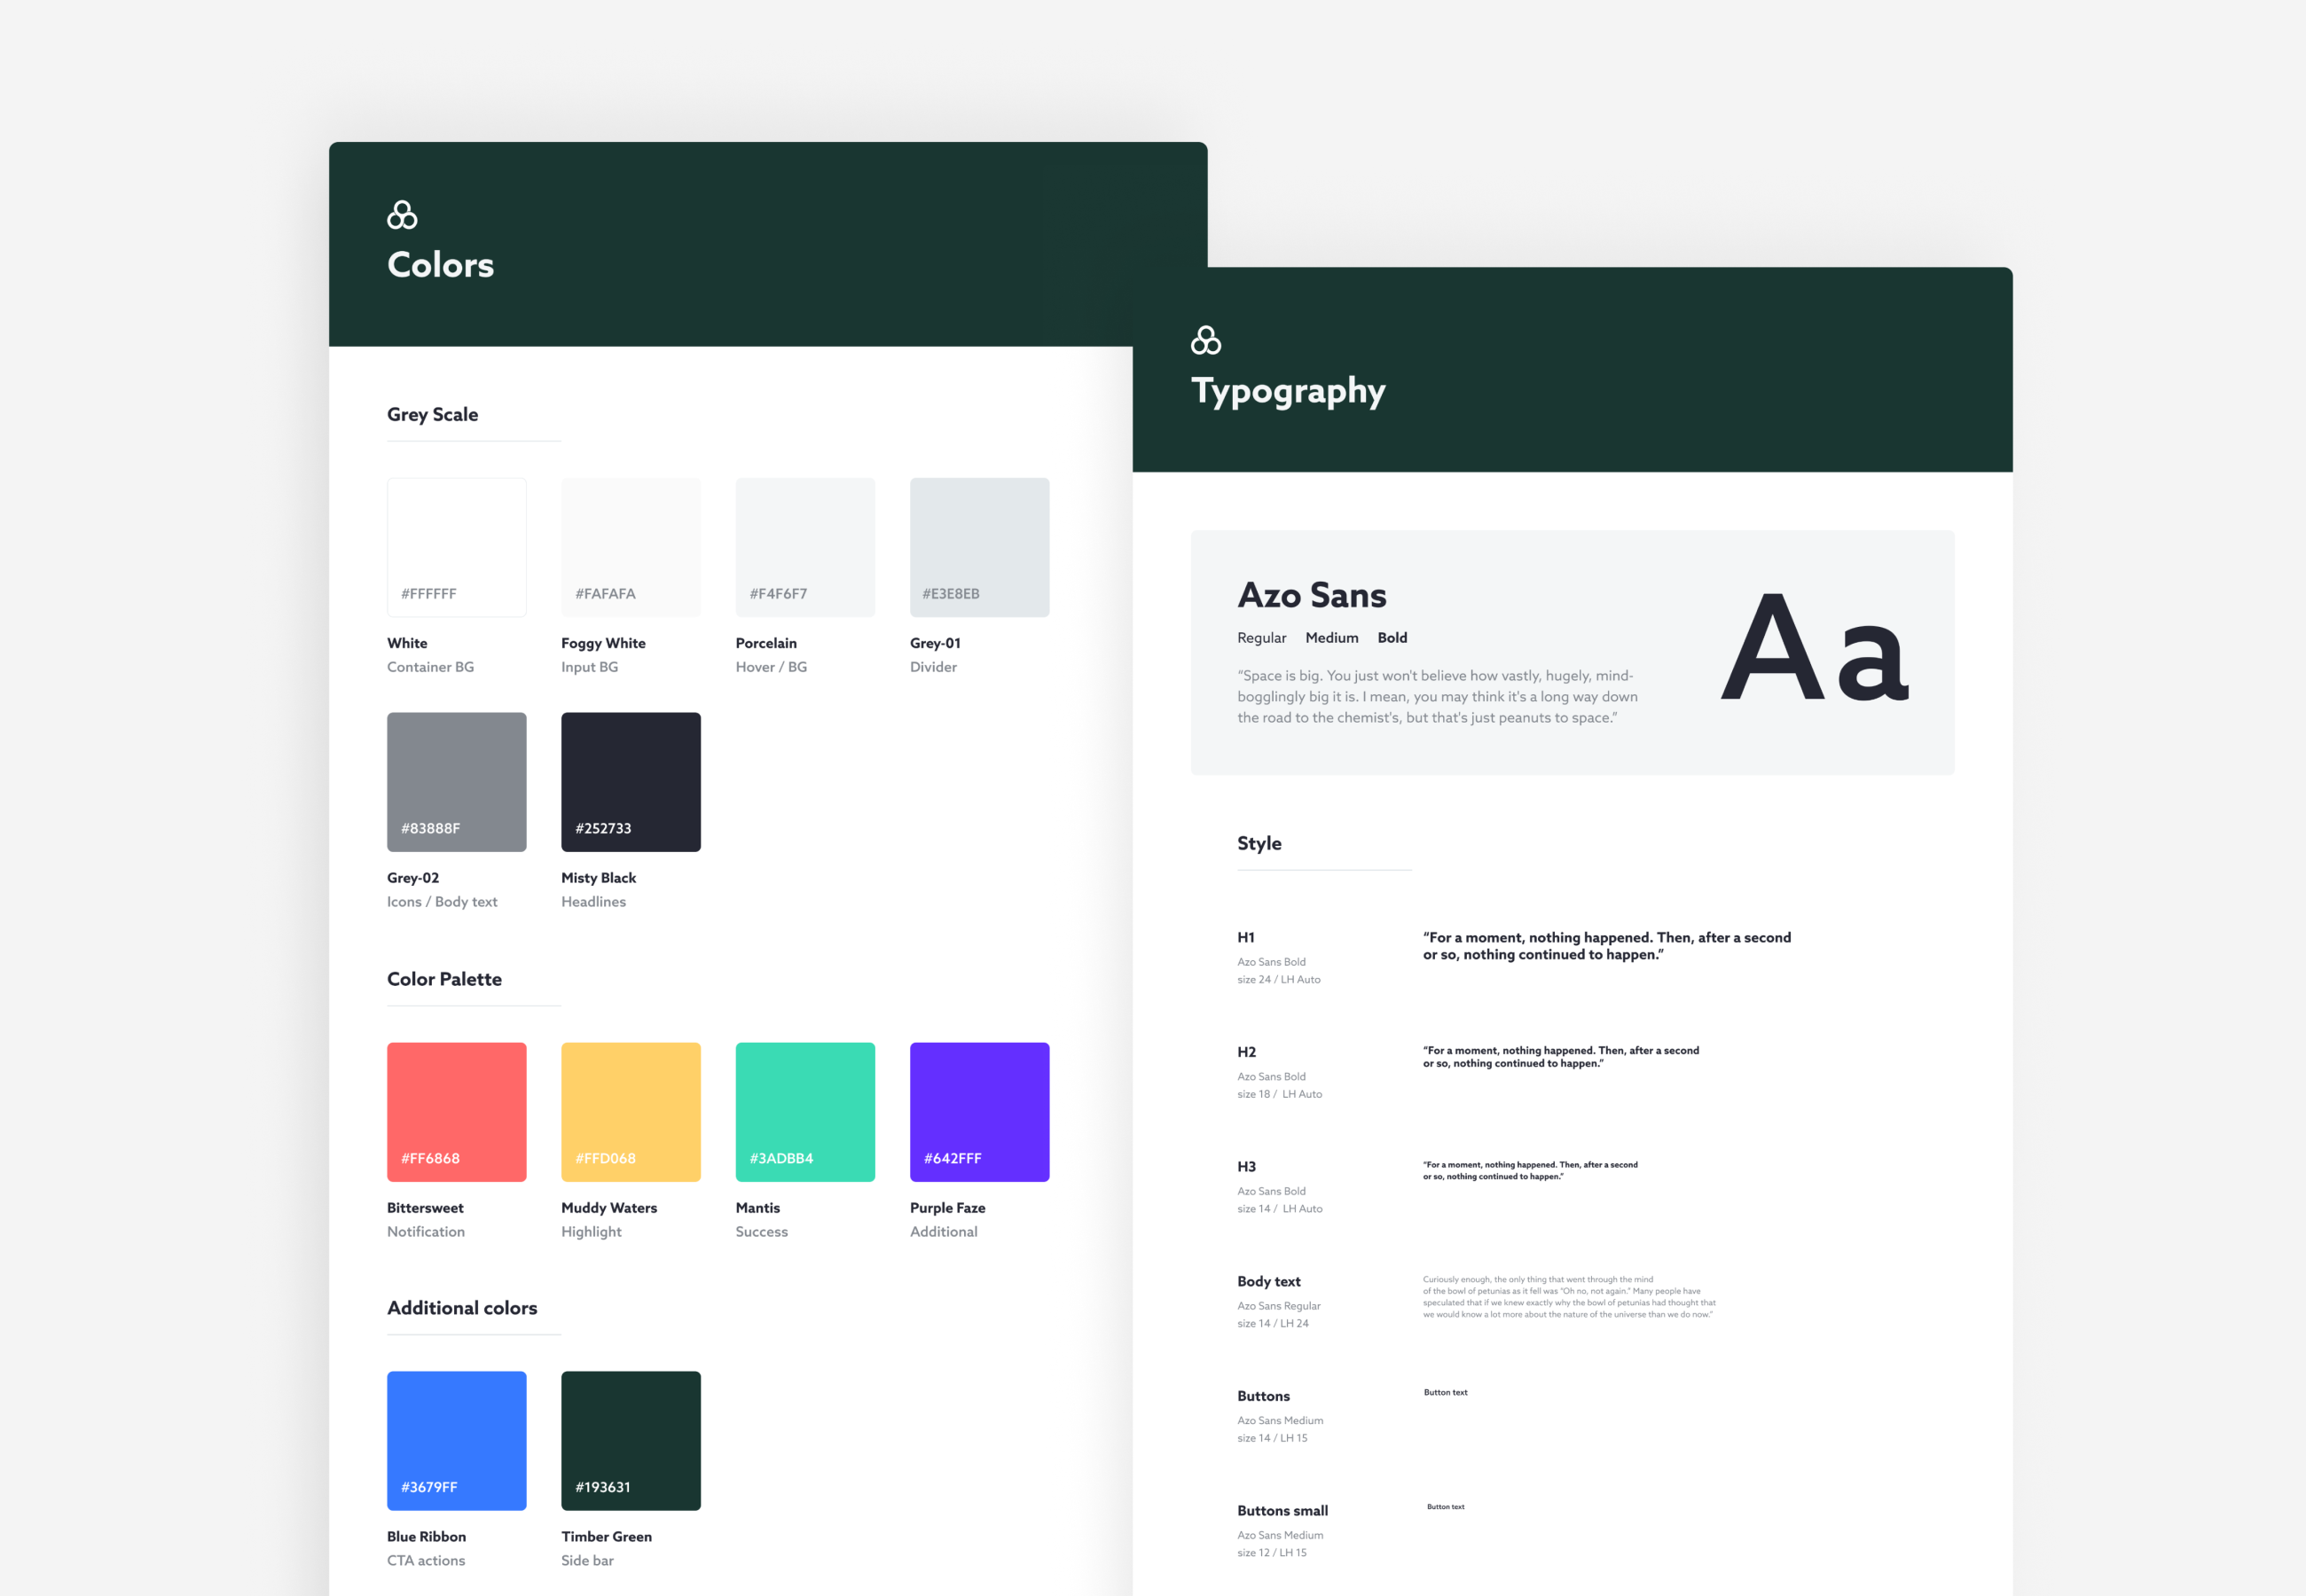
Task: Select the Timber Green sidebar swatch
Action: click(x=631, y=1440)
